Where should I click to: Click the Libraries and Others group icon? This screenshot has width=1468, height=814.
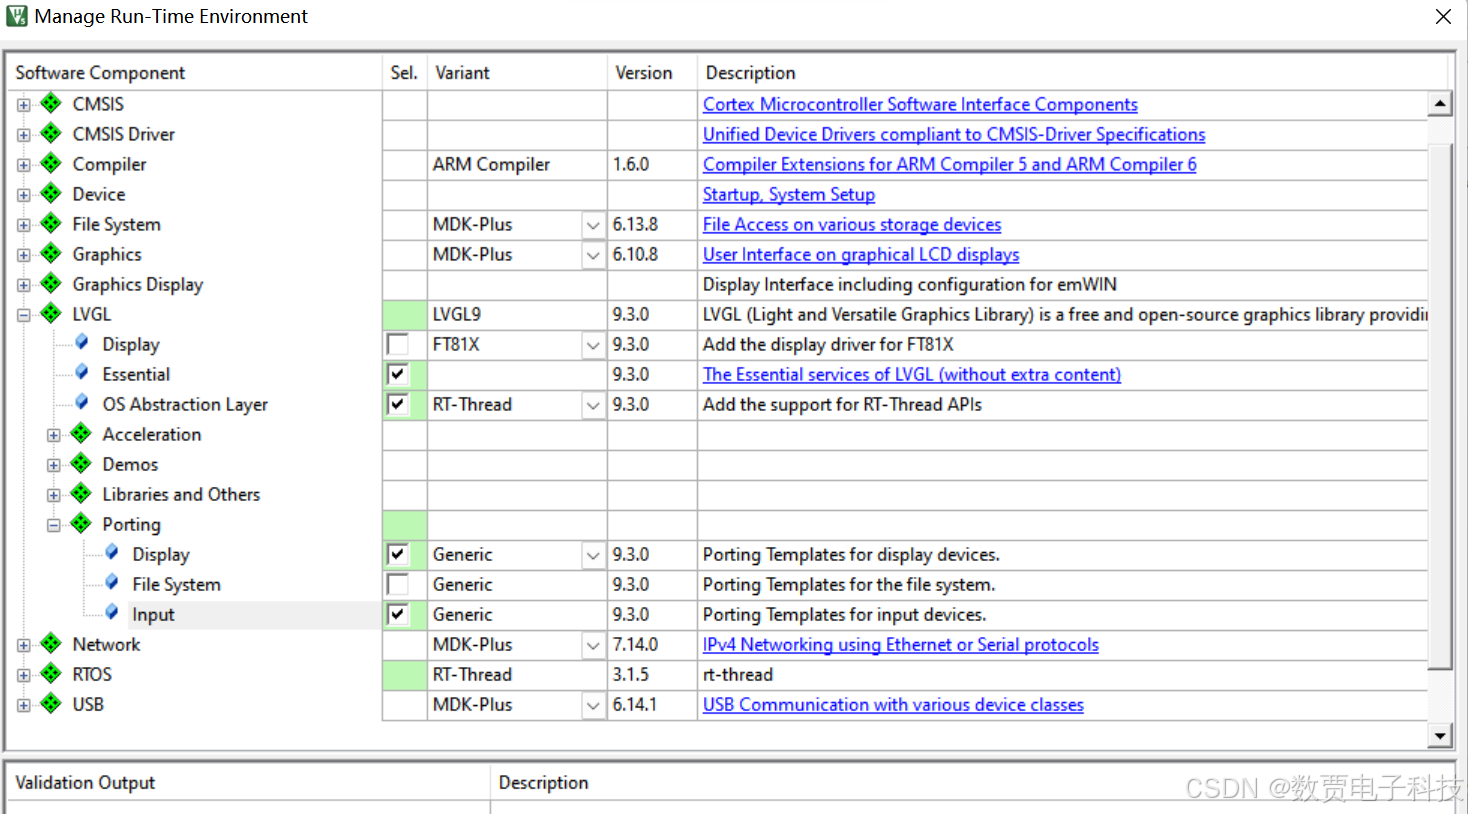81,493
